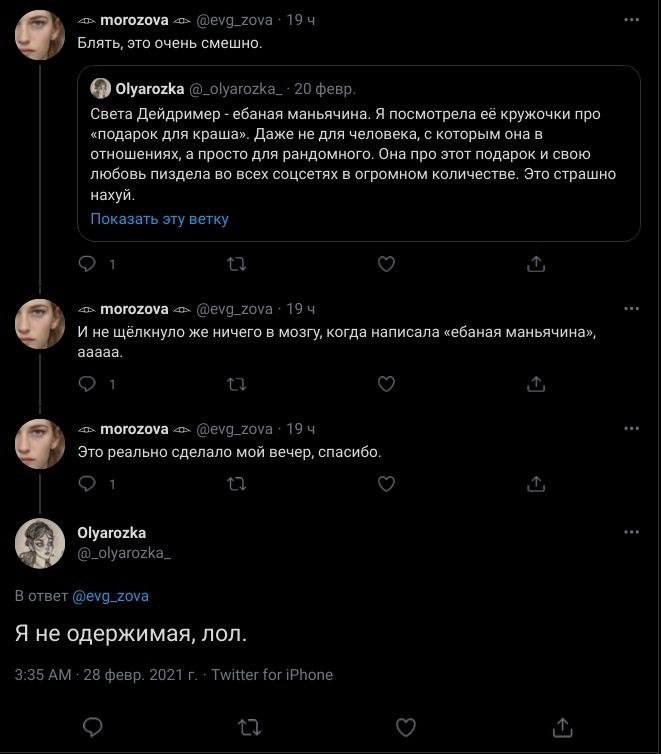Open Olyarozka's profile avatar in main reply
661x754 pixels.
point(41,544)
